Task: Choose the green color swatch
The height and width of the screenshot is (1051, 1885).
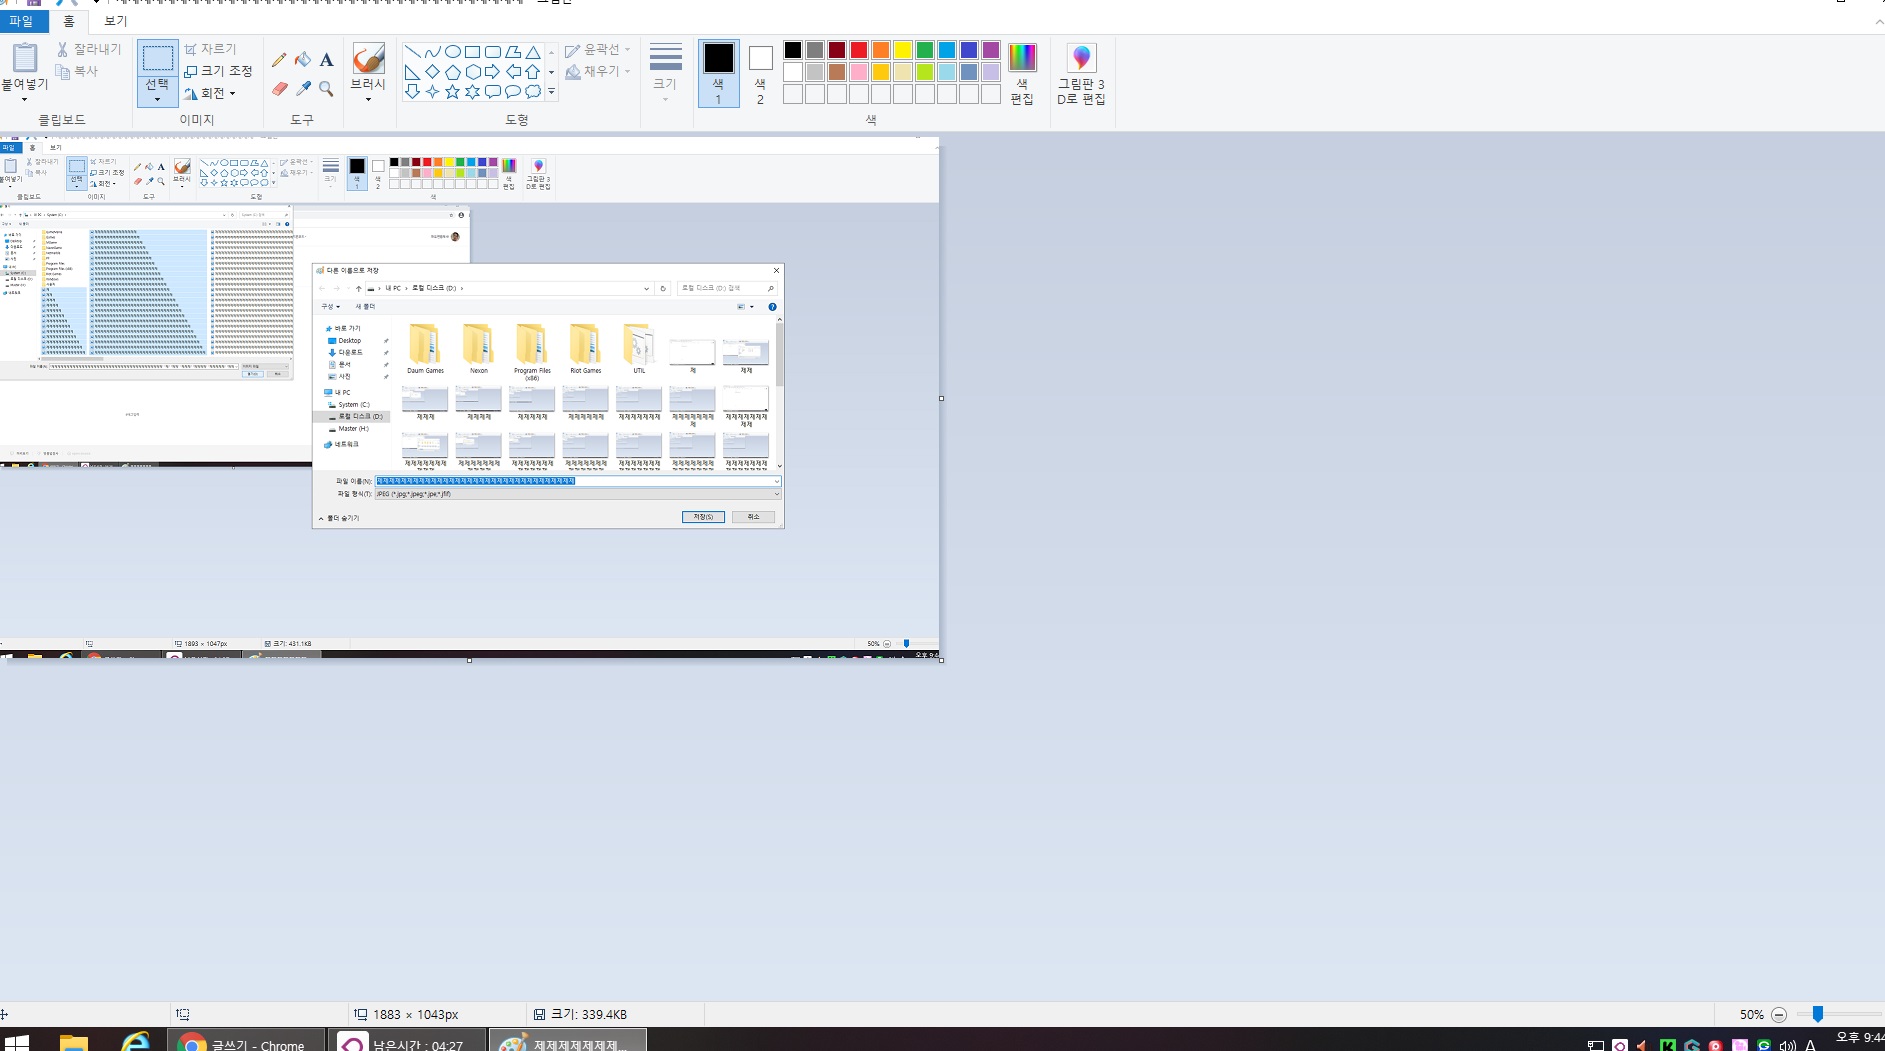Action: 925,50
